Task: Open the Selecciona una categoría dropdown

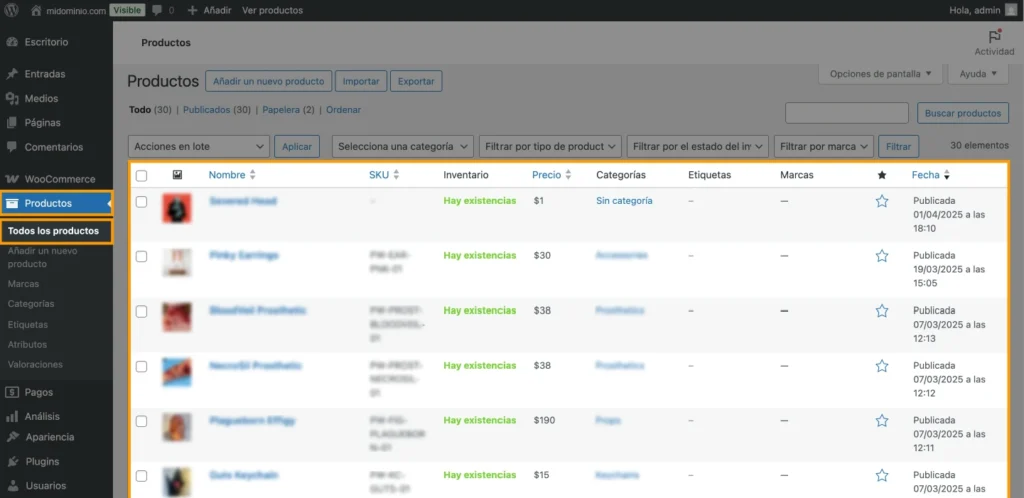Action: 403,147
